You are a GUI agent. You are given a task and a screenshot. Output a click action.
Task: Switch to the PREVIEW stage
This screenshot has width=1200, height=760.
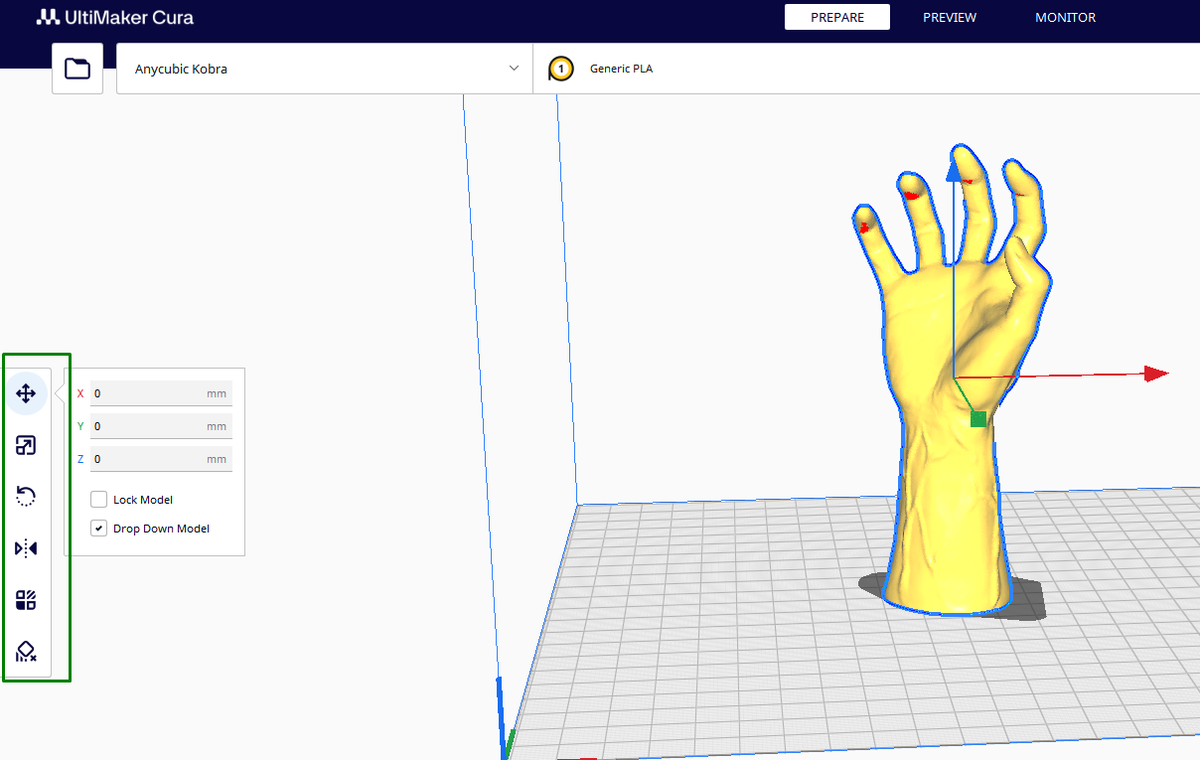949,17
